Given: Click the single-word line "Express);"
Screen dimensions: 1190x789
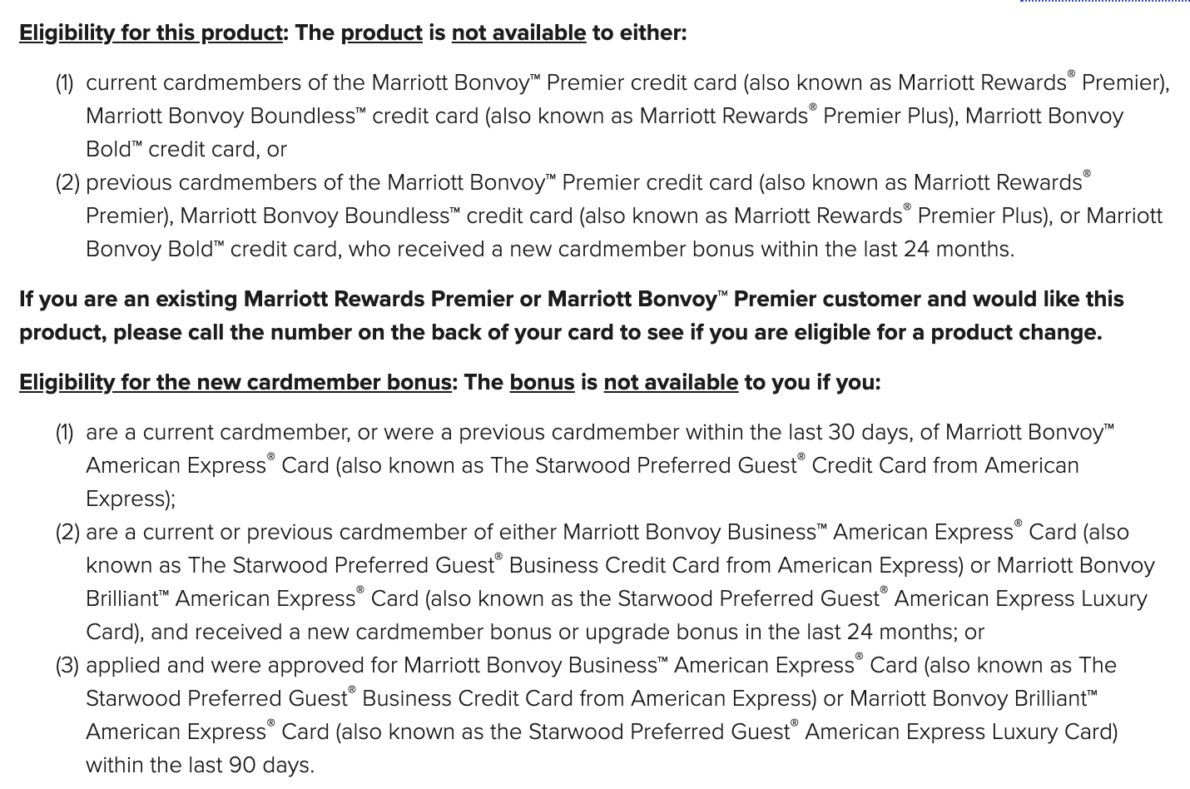Looking at the screenshot, I should [x=131, y=498].
